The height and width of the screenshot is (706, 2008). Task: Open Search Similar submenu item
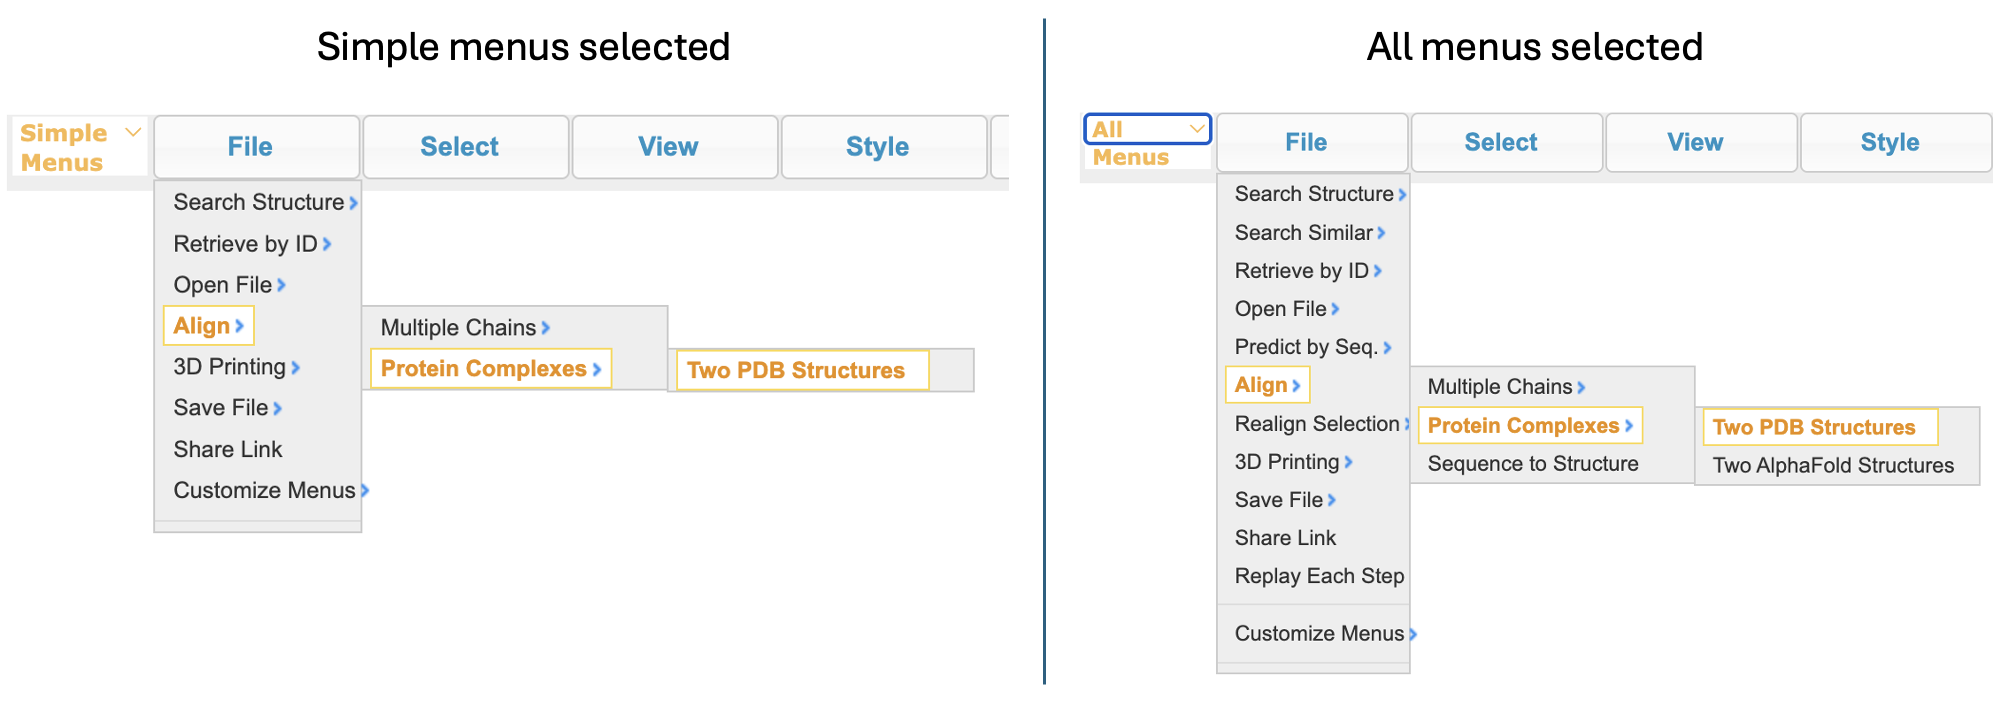pyautogui.click(x=1303, y=233)
